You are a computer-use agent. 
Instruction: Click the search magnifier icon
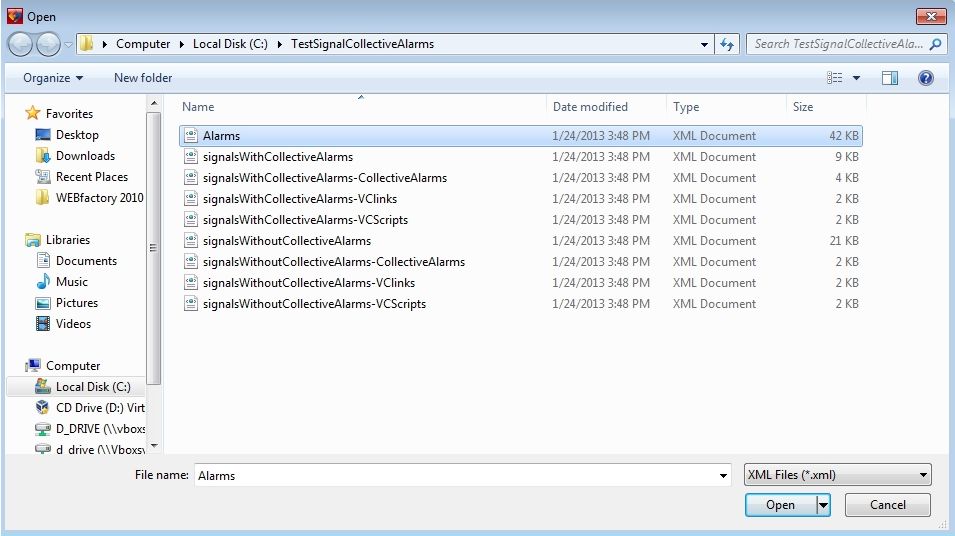[936, 44]
